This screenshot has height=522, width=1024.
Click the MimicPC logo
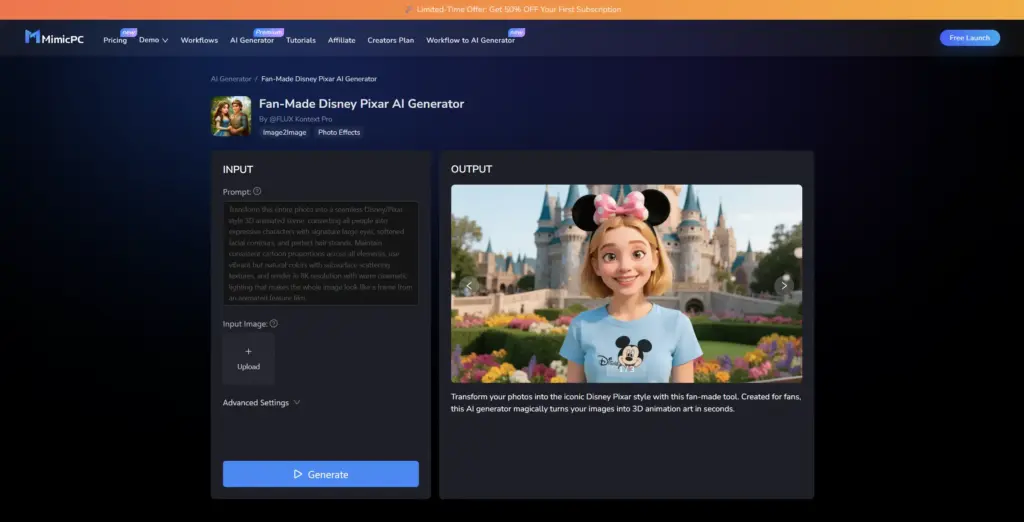tap(54, 38)
